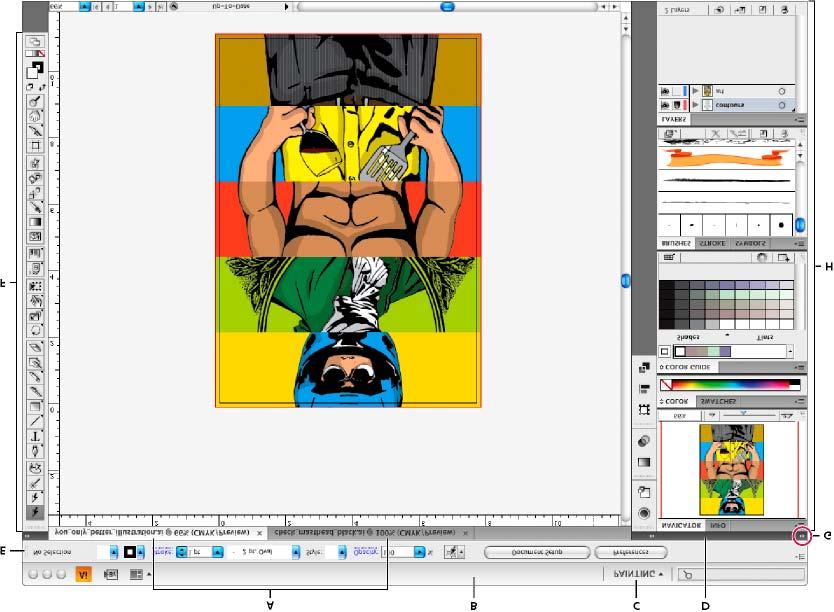Switch to the Info panel tab
The height and width of the screenshot is (612, 834).
[x=718, y=525]
